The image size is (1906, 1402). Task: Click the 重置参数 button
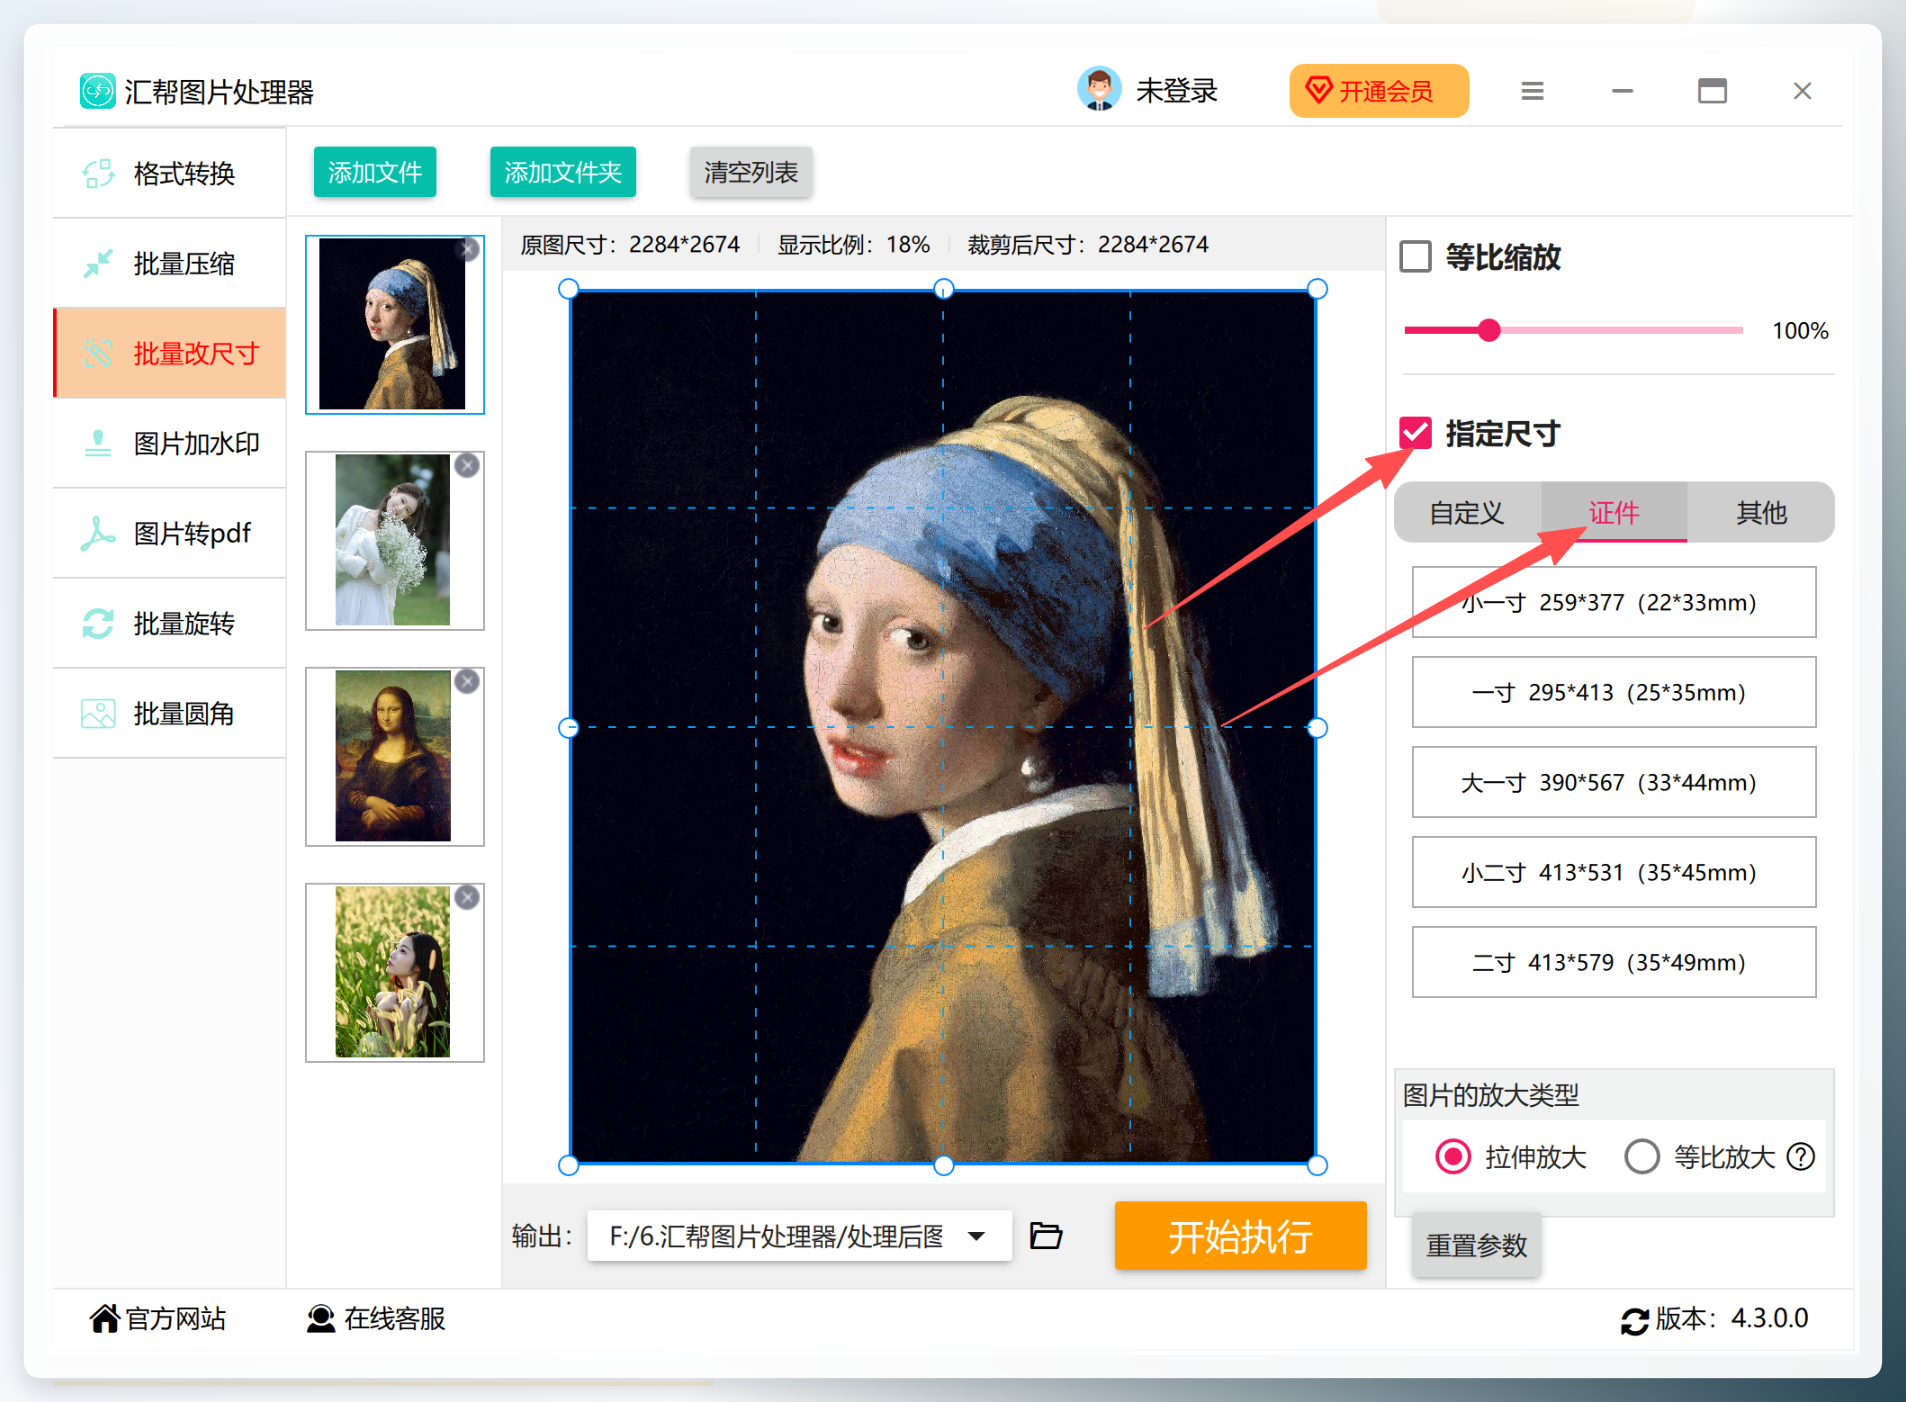1476,1245
